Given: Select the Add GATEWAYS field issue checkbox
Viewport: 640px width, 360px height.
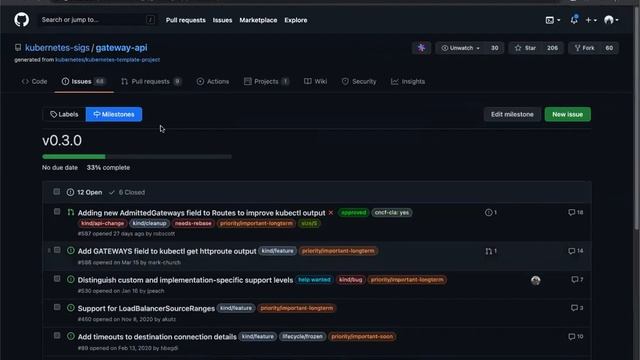Looking at the screenshot, I should (57, 250).
